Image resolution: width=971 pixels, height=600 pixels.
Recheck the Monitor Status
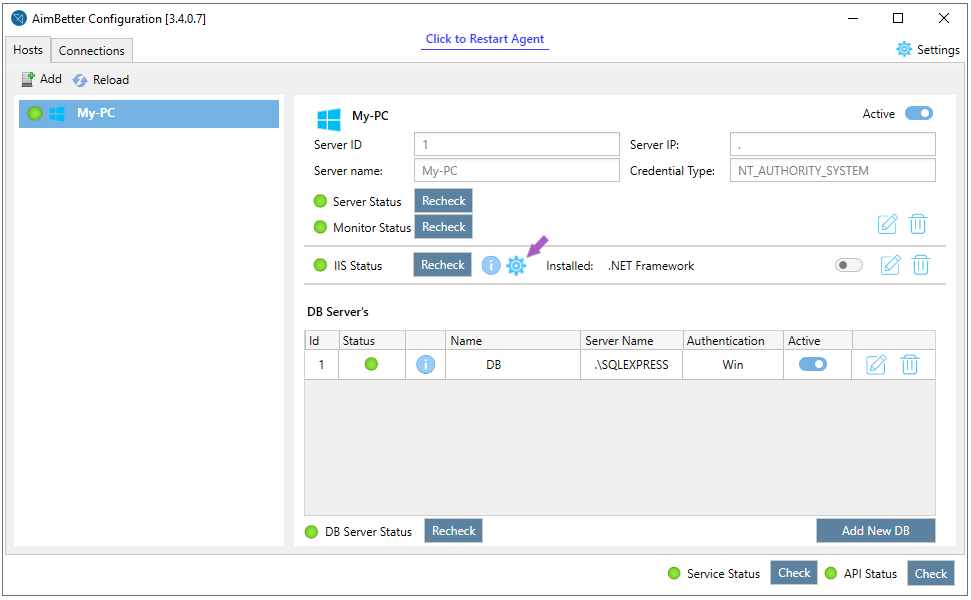[x=443, y=227]
